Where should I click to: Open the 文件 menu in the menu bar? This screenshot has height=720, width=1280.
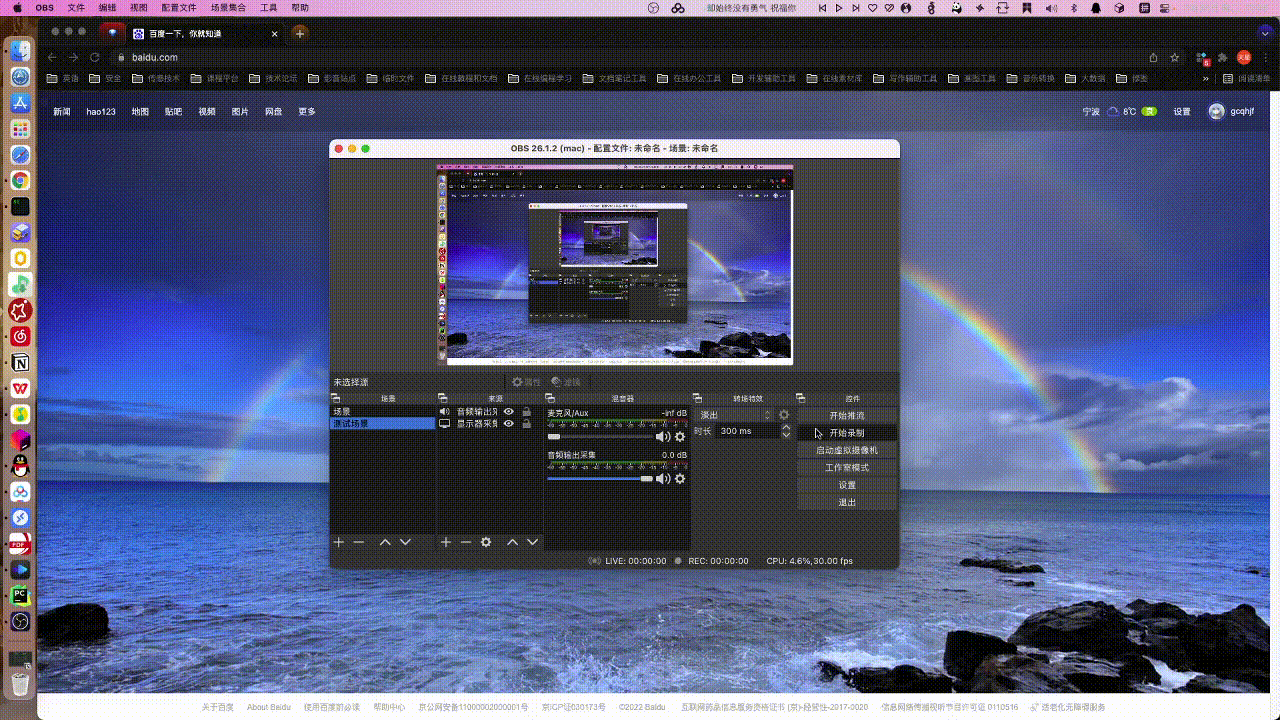(76, 7)
